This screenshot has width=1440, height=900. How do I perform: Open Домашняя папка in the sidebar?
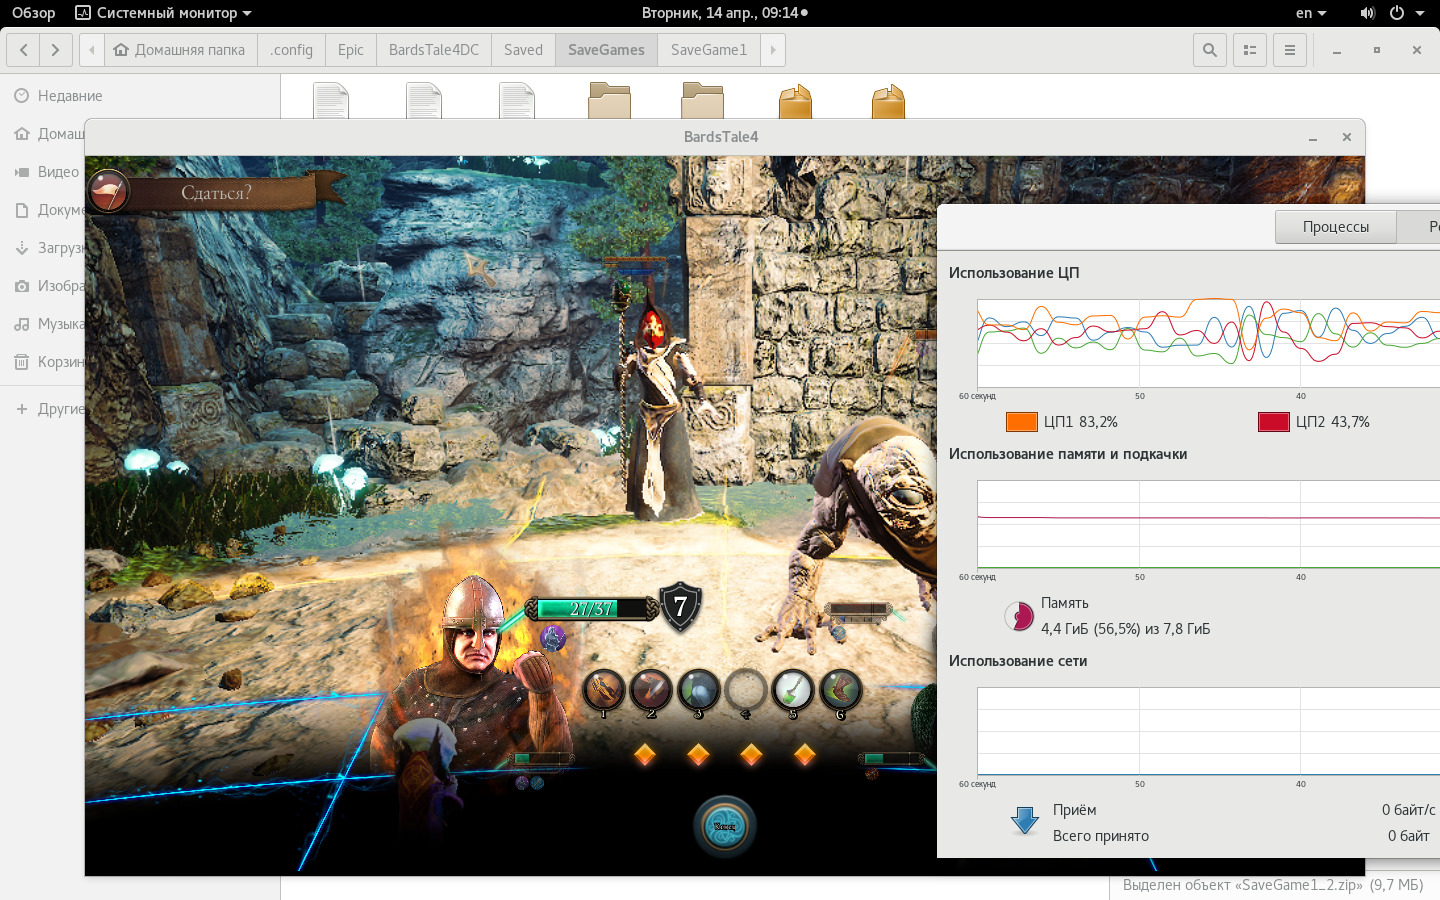click(x=48, y=134)
